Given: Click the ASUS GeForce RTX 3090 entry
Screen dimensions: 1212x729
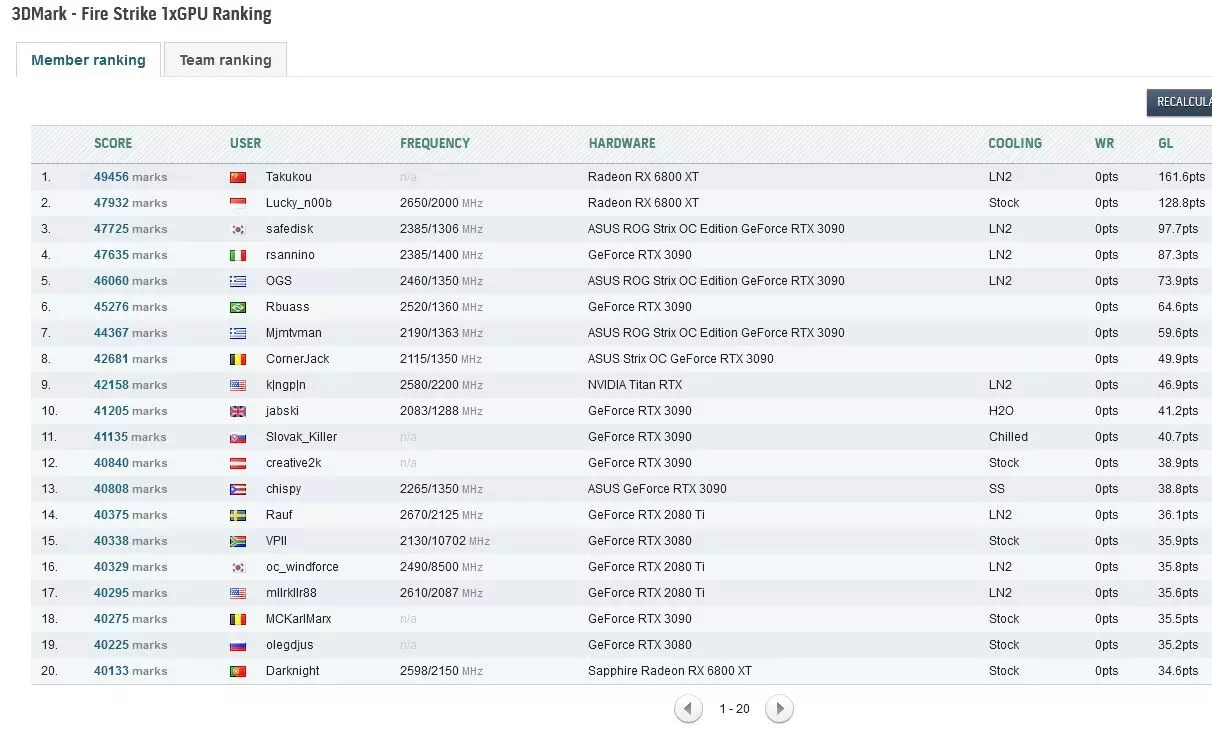Looking at the screenshot, I should point(657,489).
